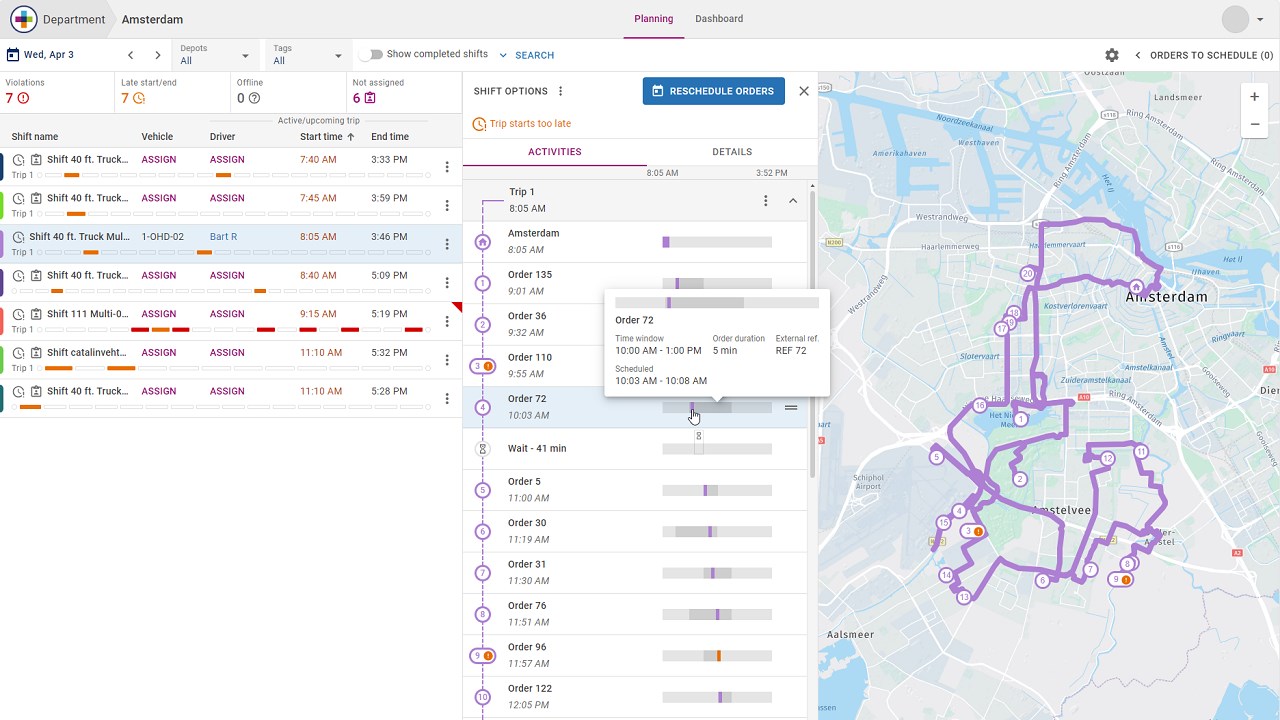Assign a vehicle to the 7:40 AM shift
1280x720 pixels.
(x=159, y=160)
